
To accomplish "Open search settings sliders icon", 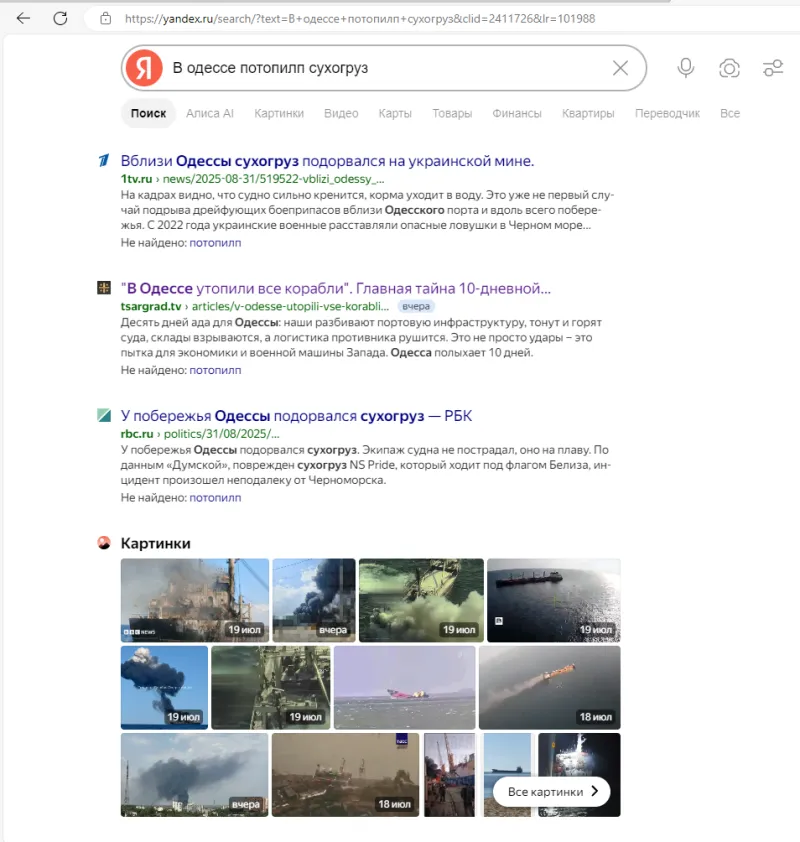I will tap(773, 68).
